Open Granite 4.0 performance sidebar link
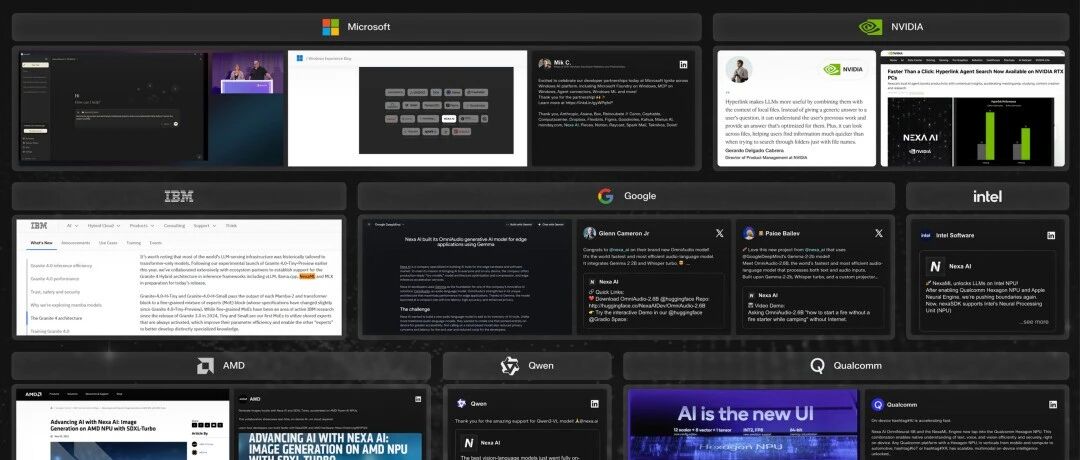The image size is (1080, 460). (55, 278)
